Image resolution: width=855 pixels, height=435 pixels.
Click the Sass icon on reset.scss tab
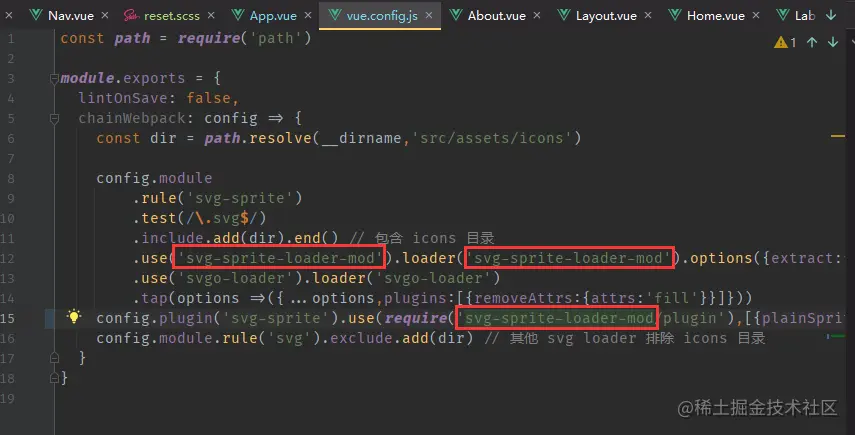[x=131, y=15]
